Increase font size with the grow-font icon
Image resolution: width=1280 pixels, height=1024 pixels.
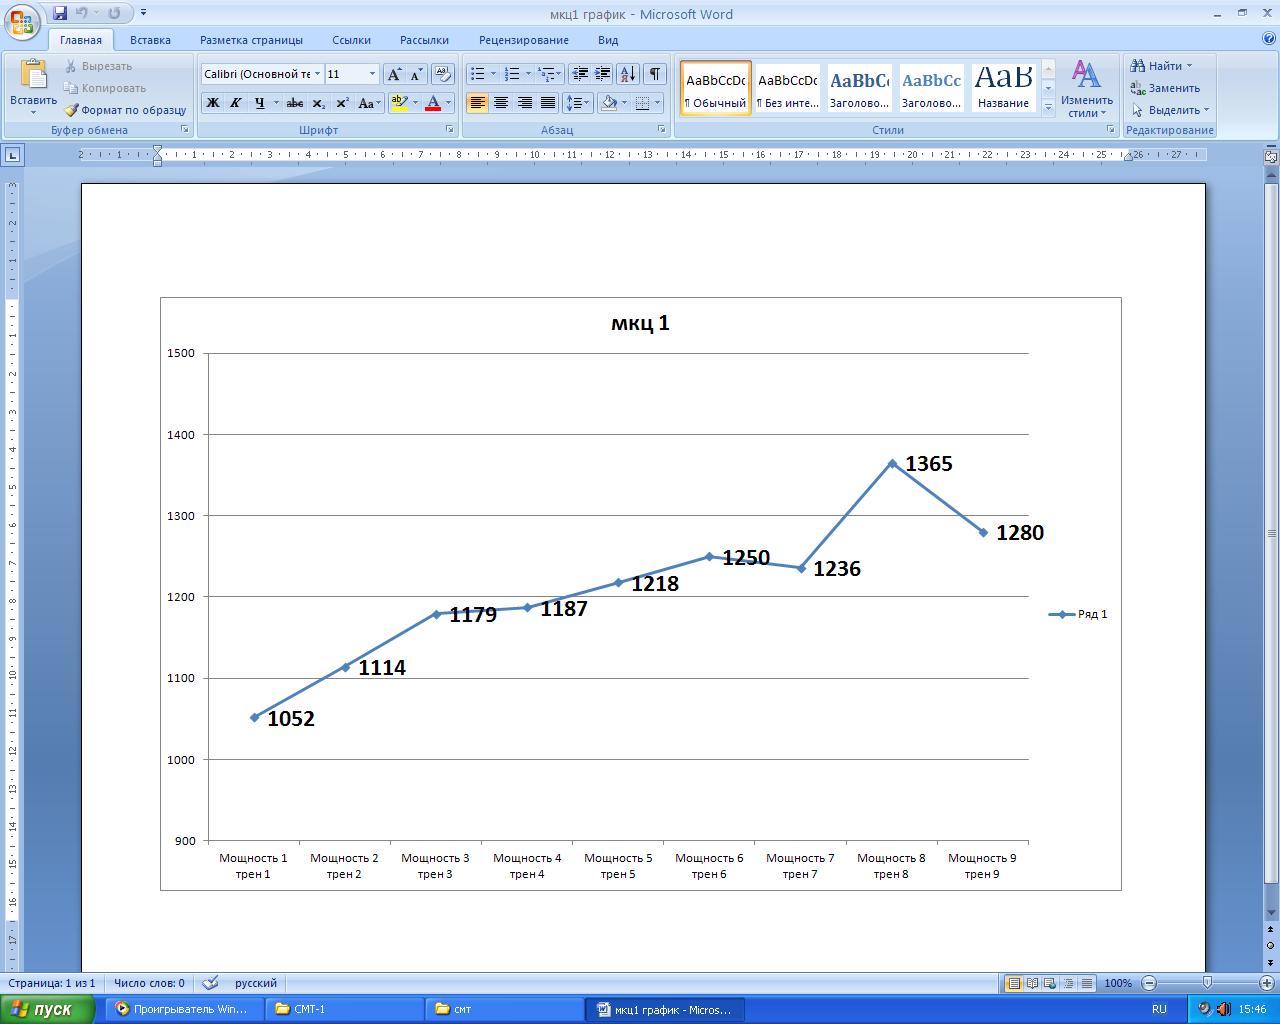394,74
